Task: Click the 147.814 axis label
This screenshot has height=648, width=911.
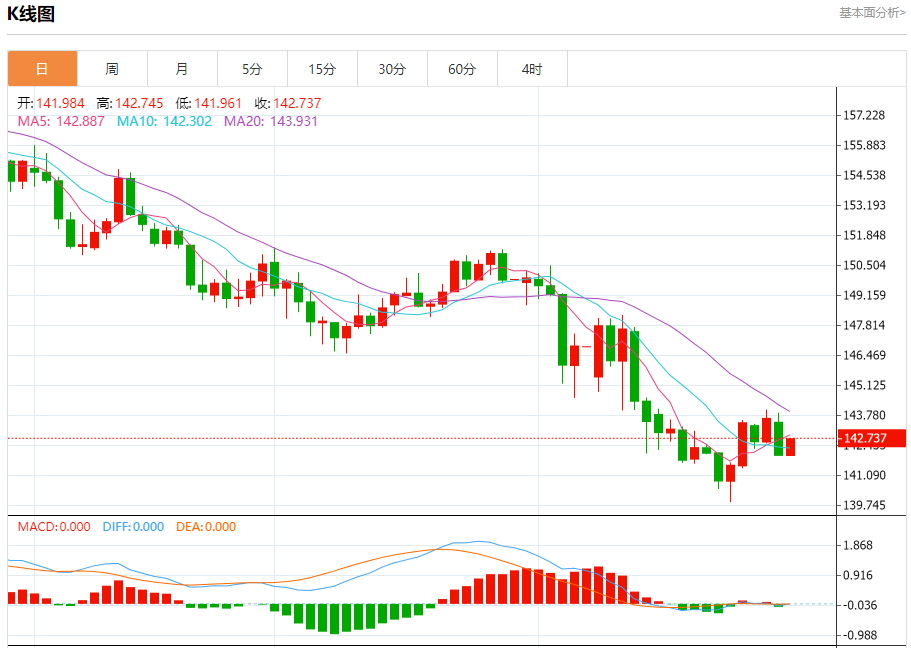Action: pos(865,325)
